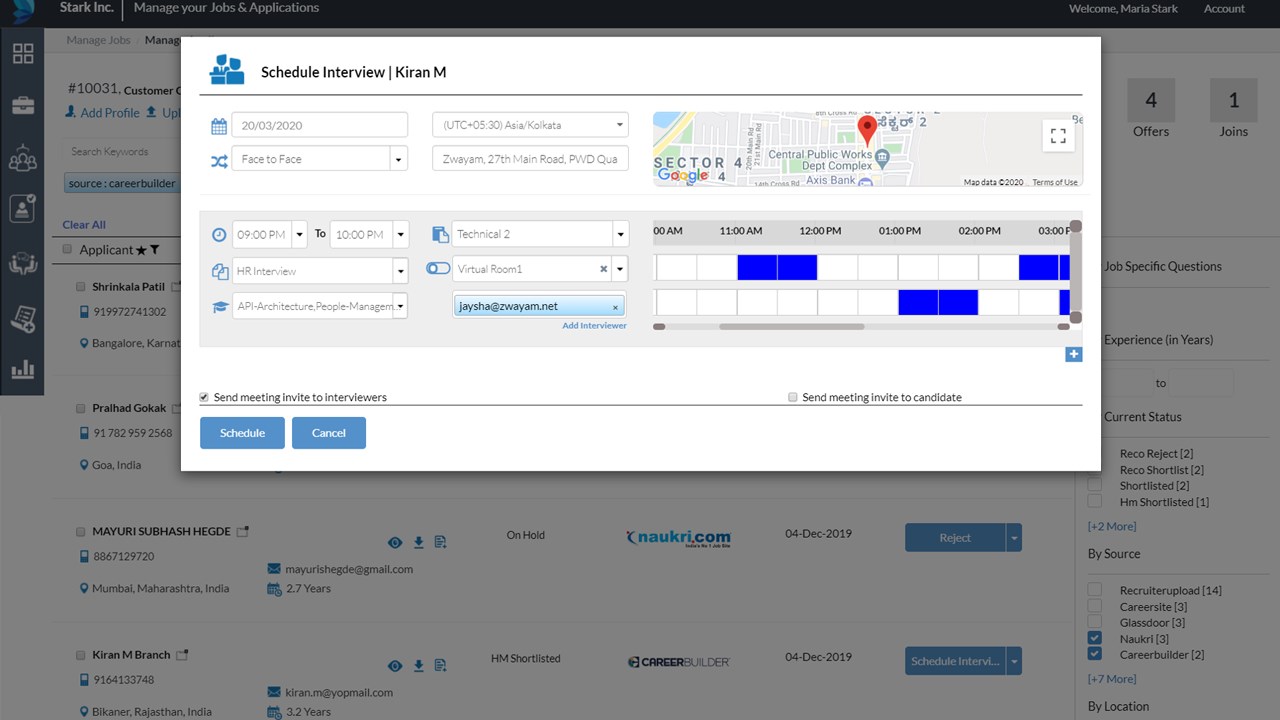
Task: Expand the Face to Face interview mode dropdown
Action: [398, 157]
